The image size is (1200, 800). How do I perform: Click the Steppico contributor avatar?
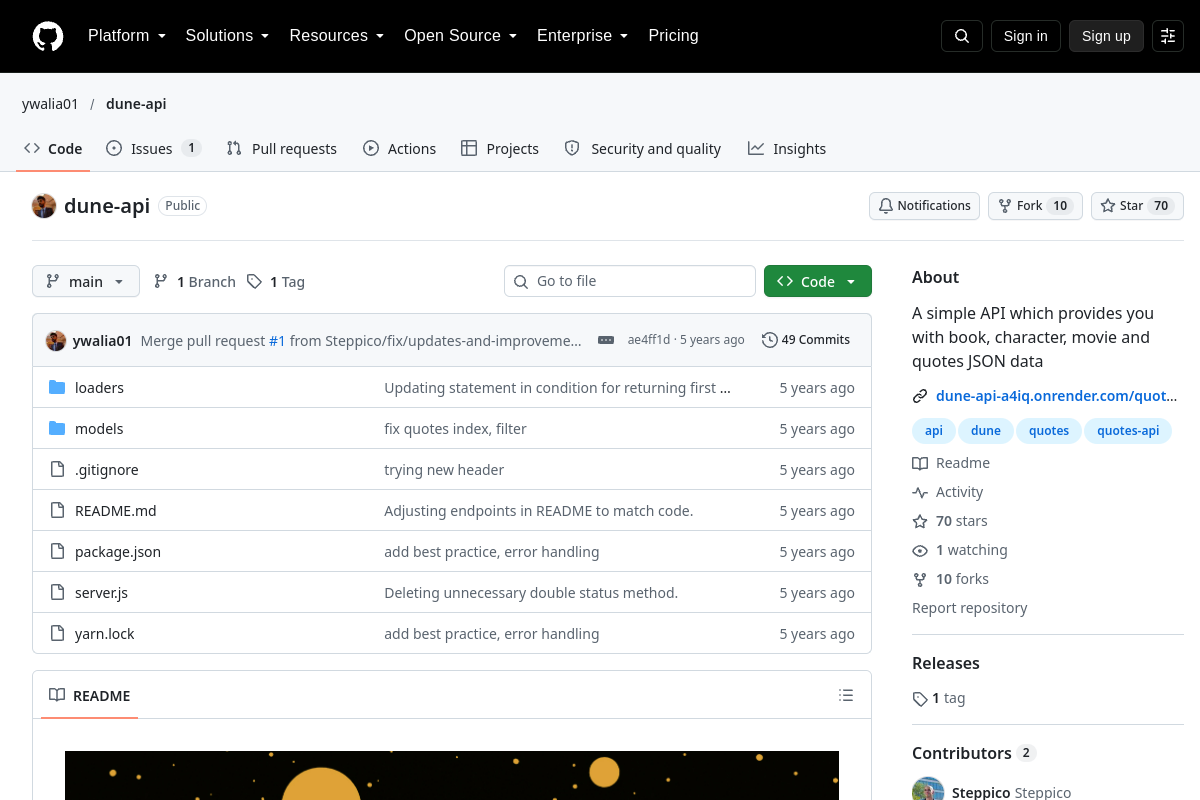928,792
